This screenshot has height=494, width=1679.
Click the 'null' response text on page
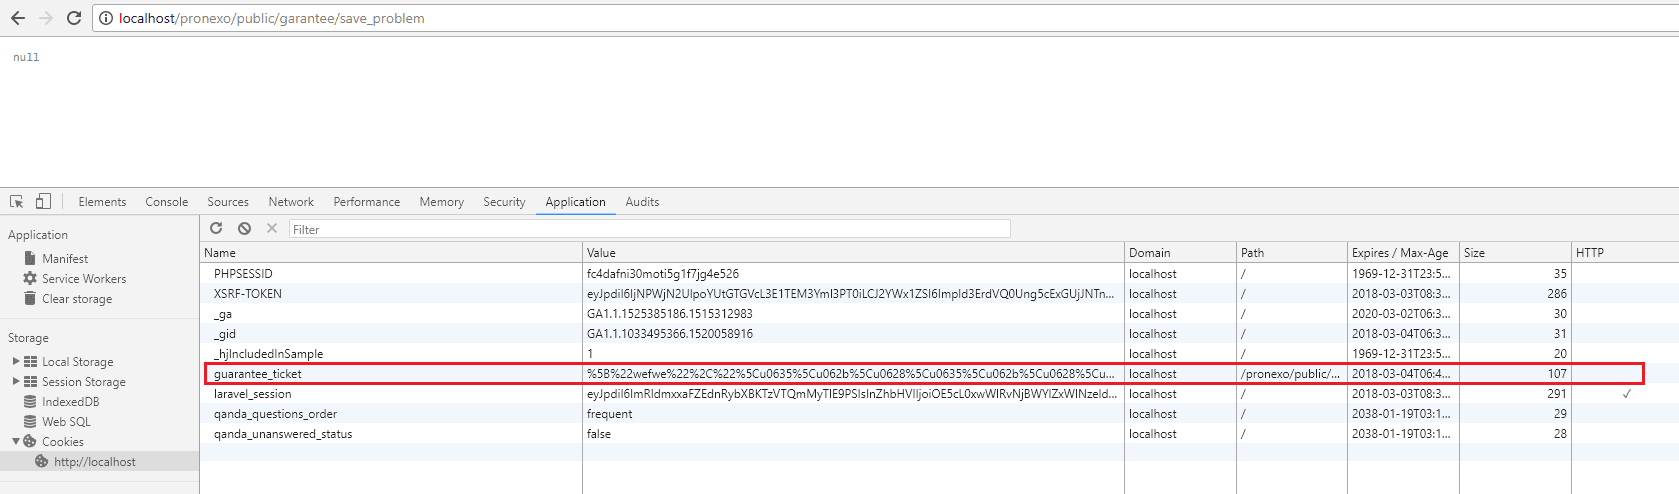pos(26,57)
